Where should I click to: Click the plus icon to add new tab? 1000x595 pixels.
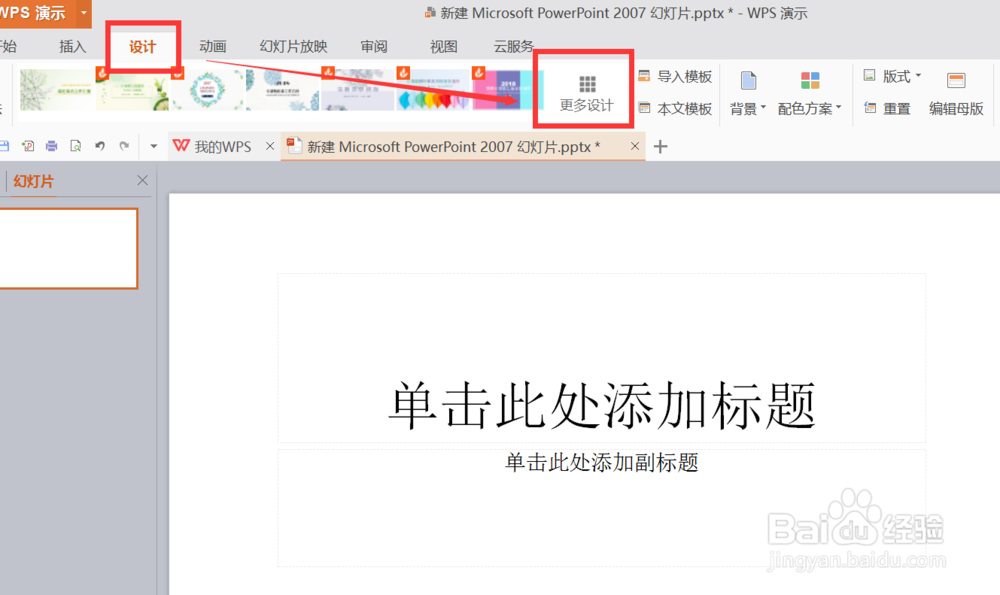(x=661, y=147)
